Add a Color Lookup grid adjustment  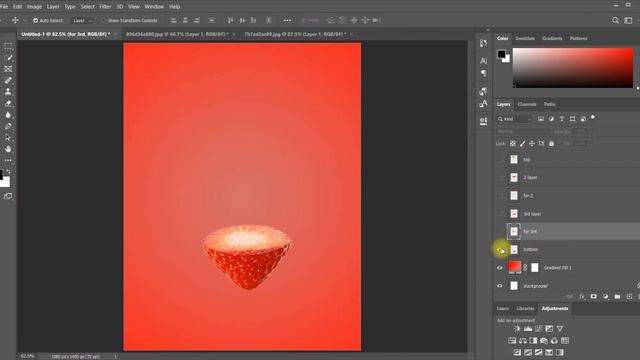(565, 340)
